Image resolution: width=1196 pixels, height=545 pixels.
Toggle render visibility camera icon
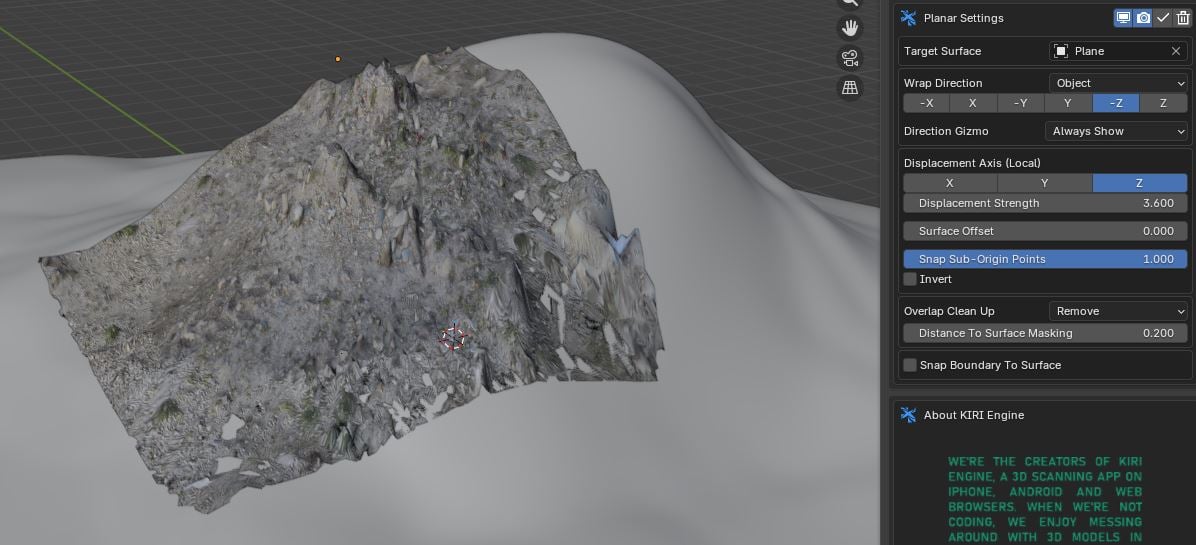[1143, 18]
